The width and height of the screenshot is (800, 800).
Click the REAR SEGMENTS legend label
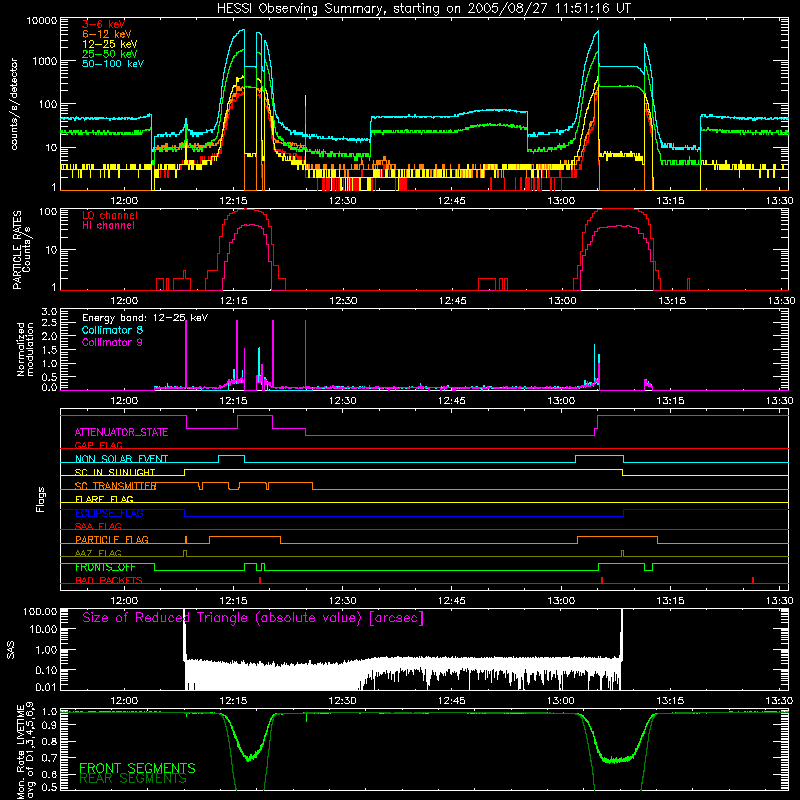133,779
